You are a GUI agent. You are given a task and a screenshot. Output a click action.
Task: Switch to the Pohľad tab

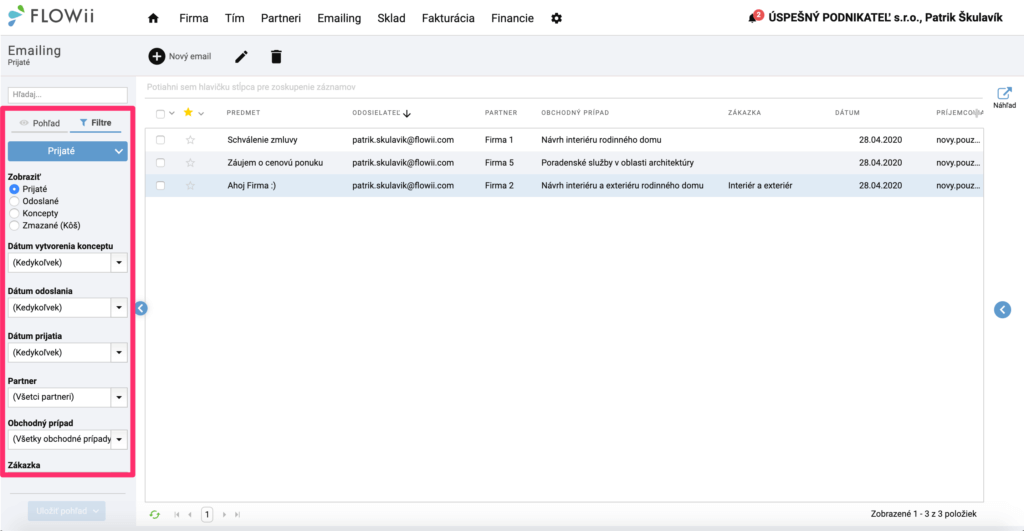click(x=40, y=123)
